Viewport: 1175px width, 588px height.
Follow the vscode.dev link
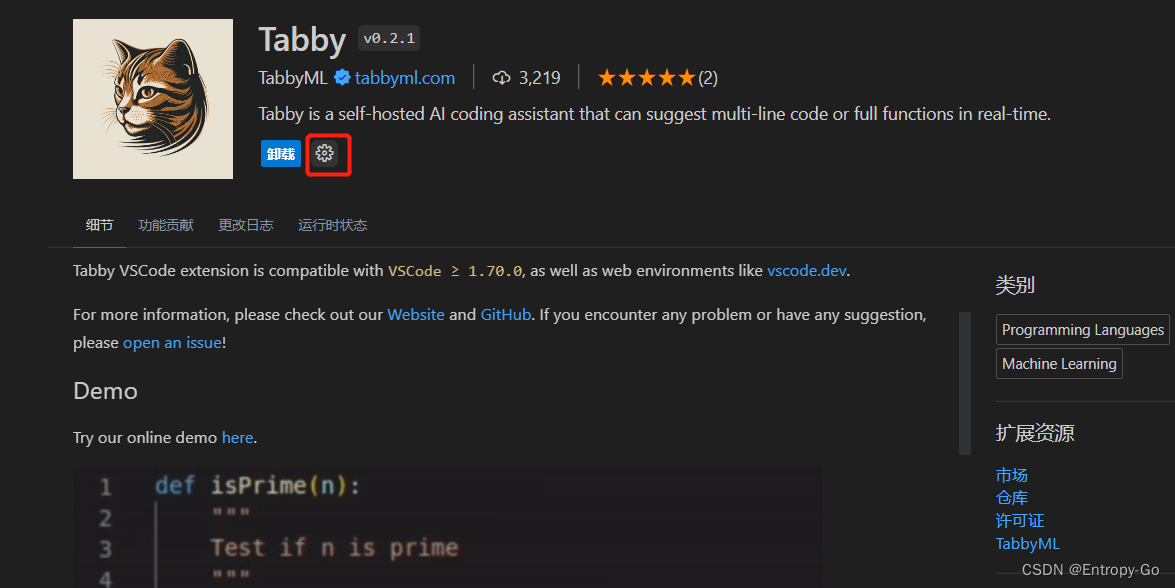(806, 270)
